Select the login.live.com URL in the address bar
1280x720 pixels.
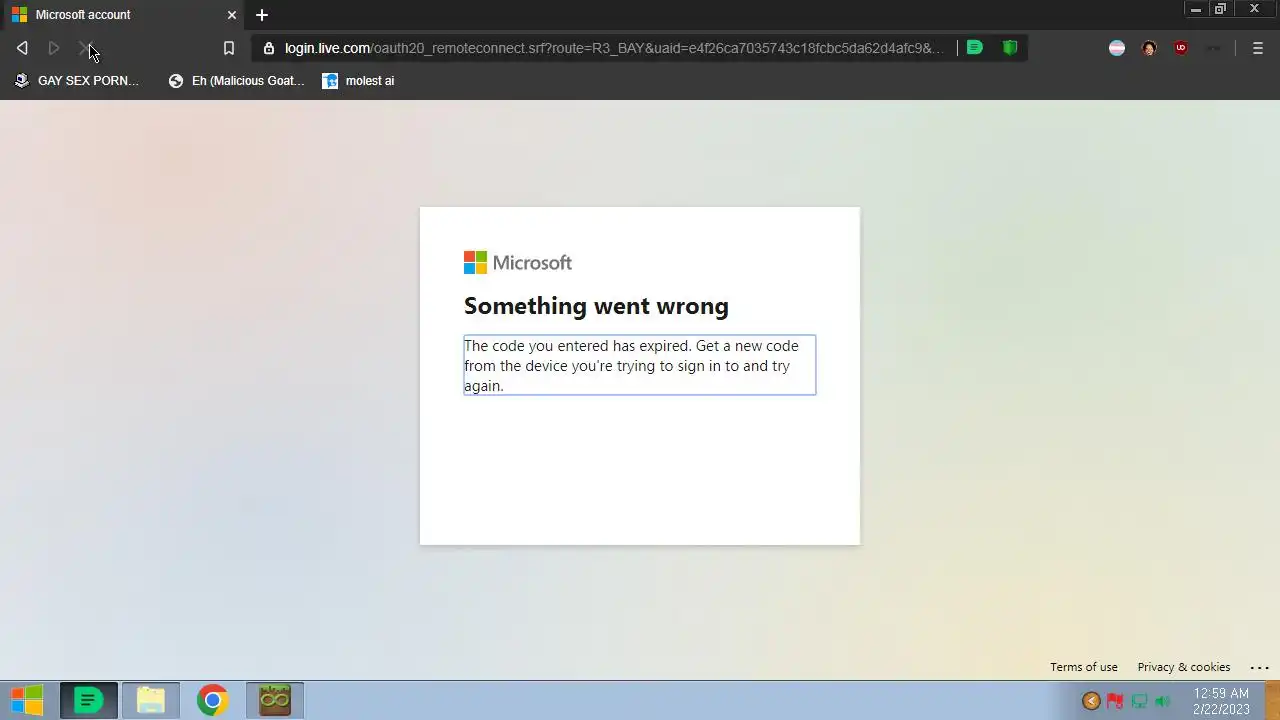pos(614,48)
